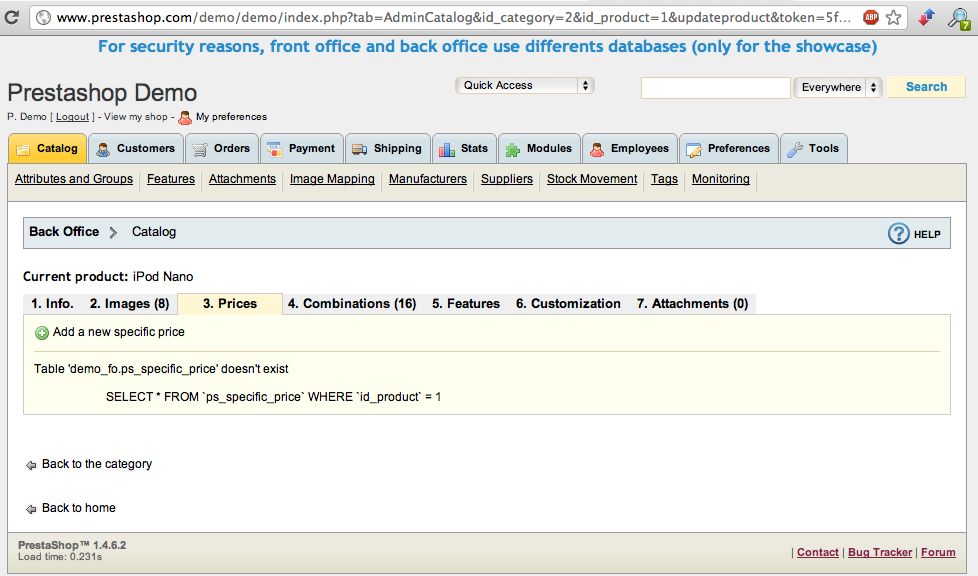978x576 pixels.
Task: Bookmark the page with the star icon
Action: (894, 17)
